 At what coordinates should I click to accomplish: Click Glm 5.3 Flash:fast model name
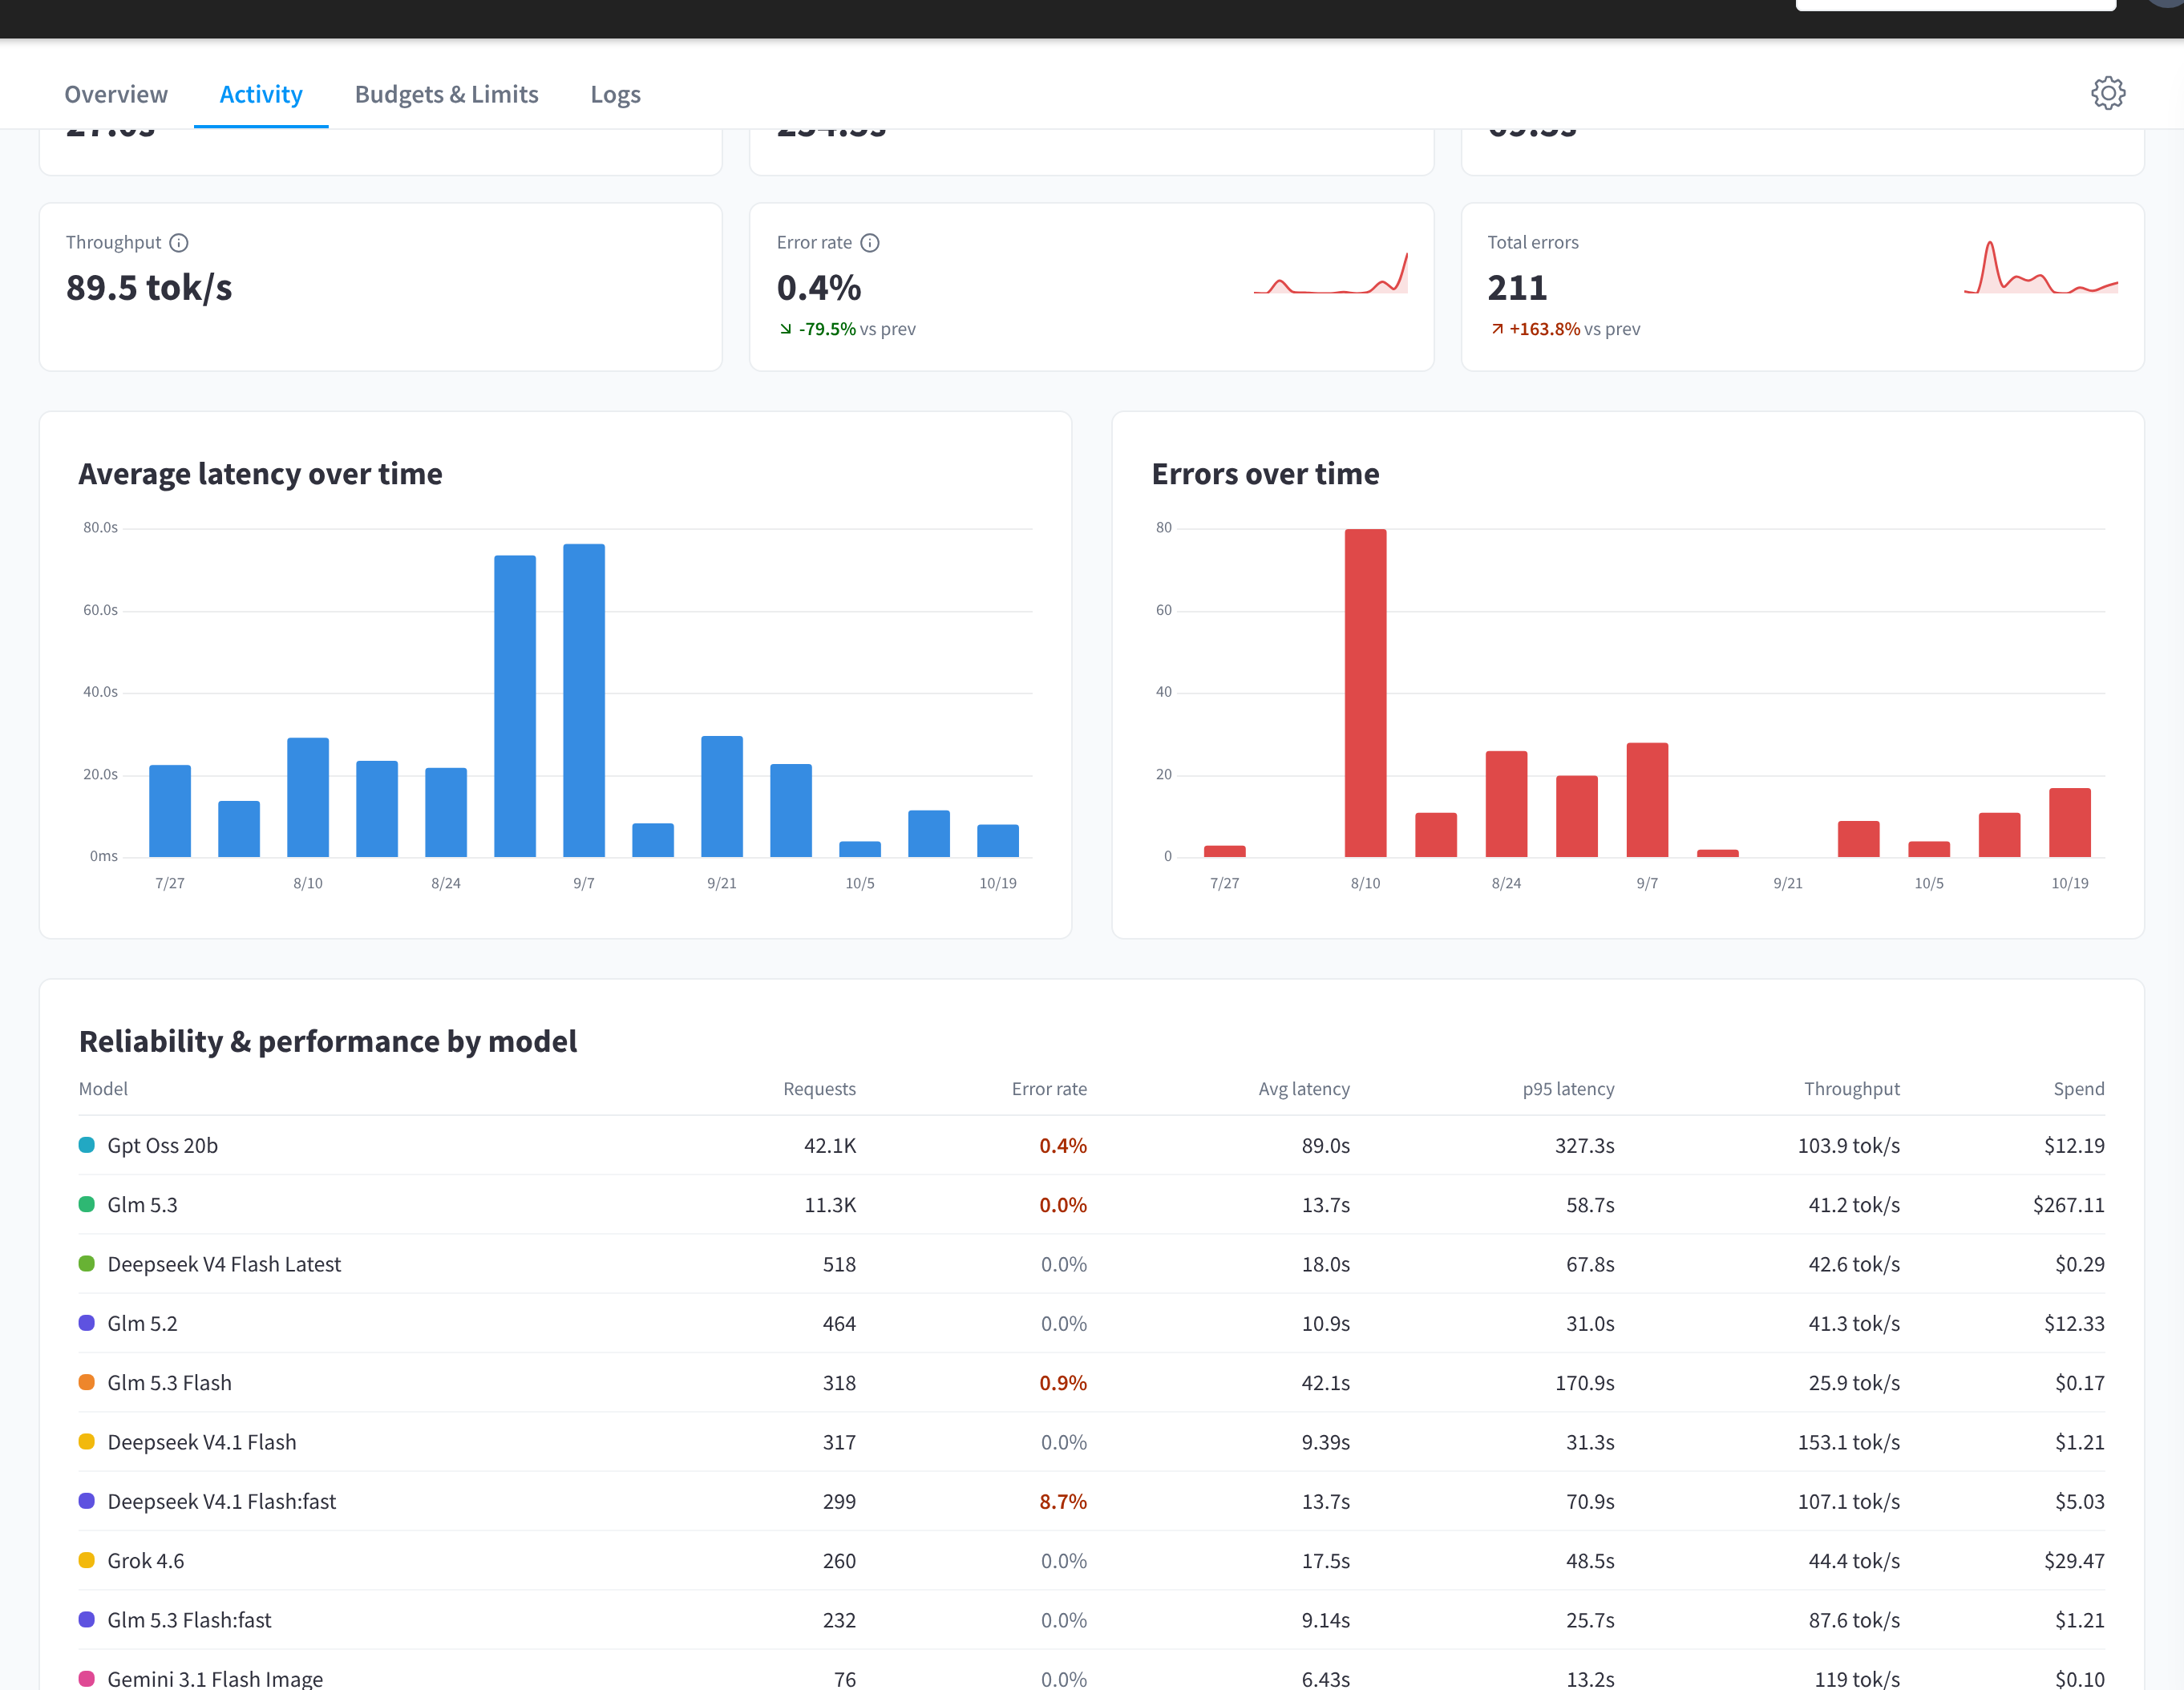(189, 1620)
